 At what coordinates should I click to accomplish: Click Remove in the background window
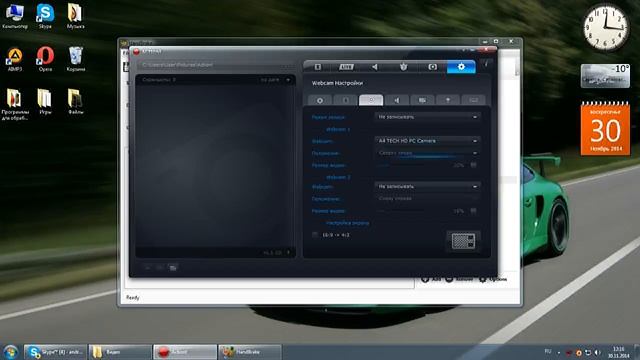click(459, 279)
